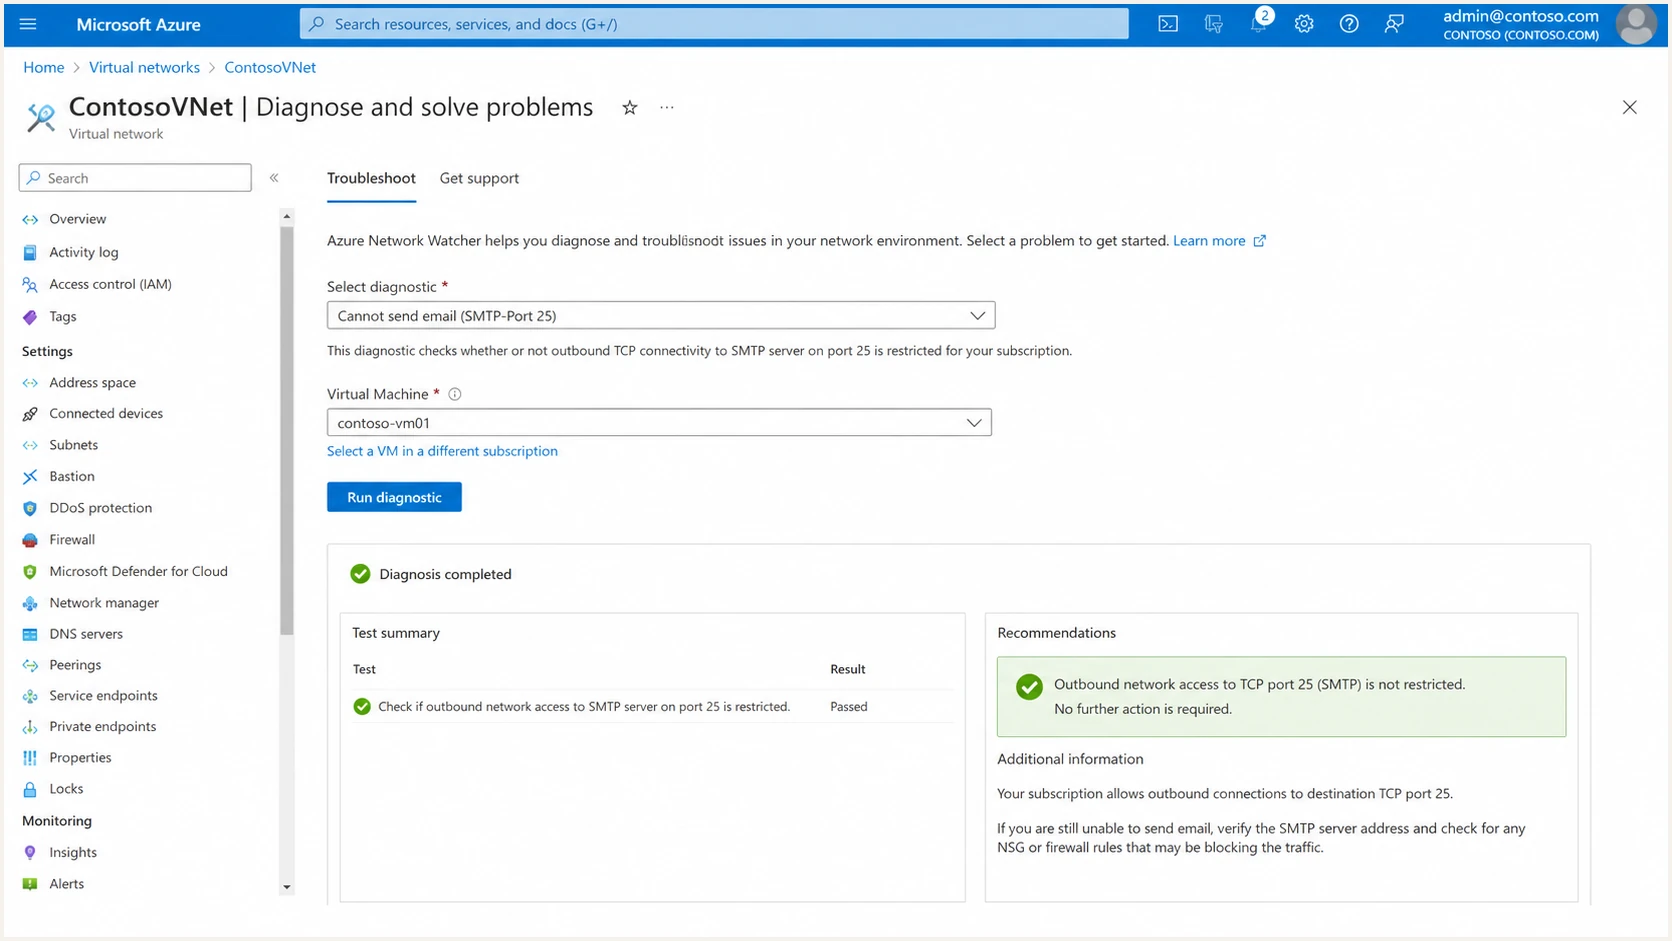Open portal settings gear
This screenshot has height=941, width=1672.
tap(1304, 24)
